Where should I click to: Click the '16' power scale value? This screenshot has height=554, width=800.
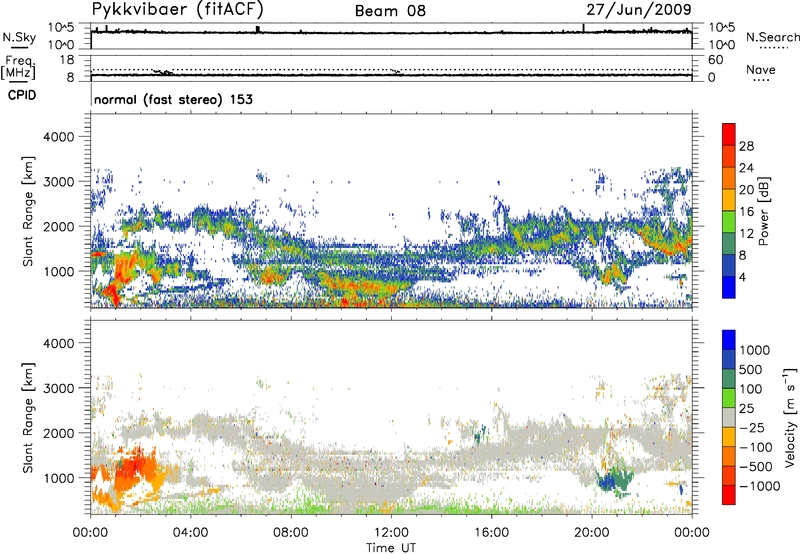[x=746, y=212]
